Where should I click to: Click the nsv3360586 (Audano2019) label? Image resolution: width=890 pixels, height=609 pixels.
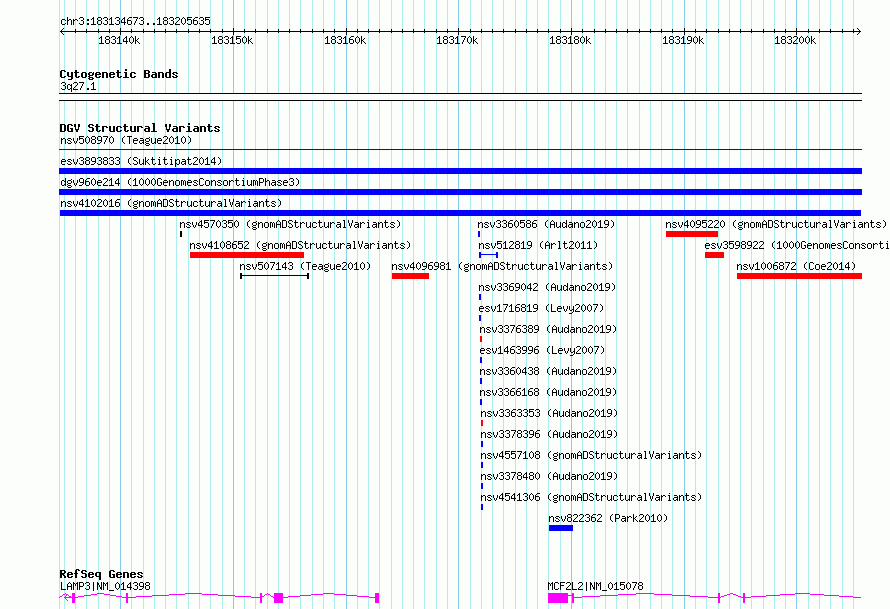click(x=546, y=224)
